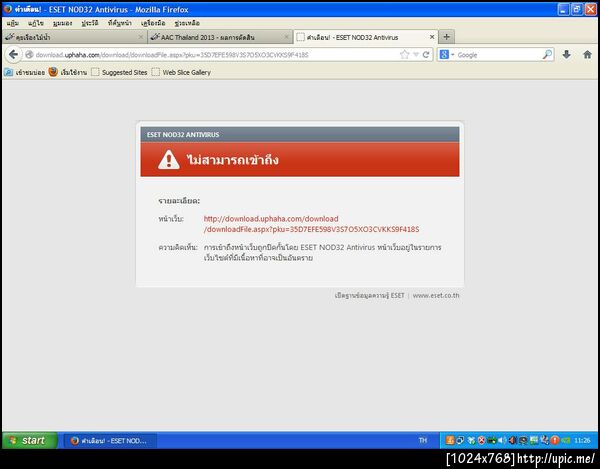Image resolution: width=600 pixels, height=469 pixels.
Task: Click the TH language indicator
Action: 422,440
